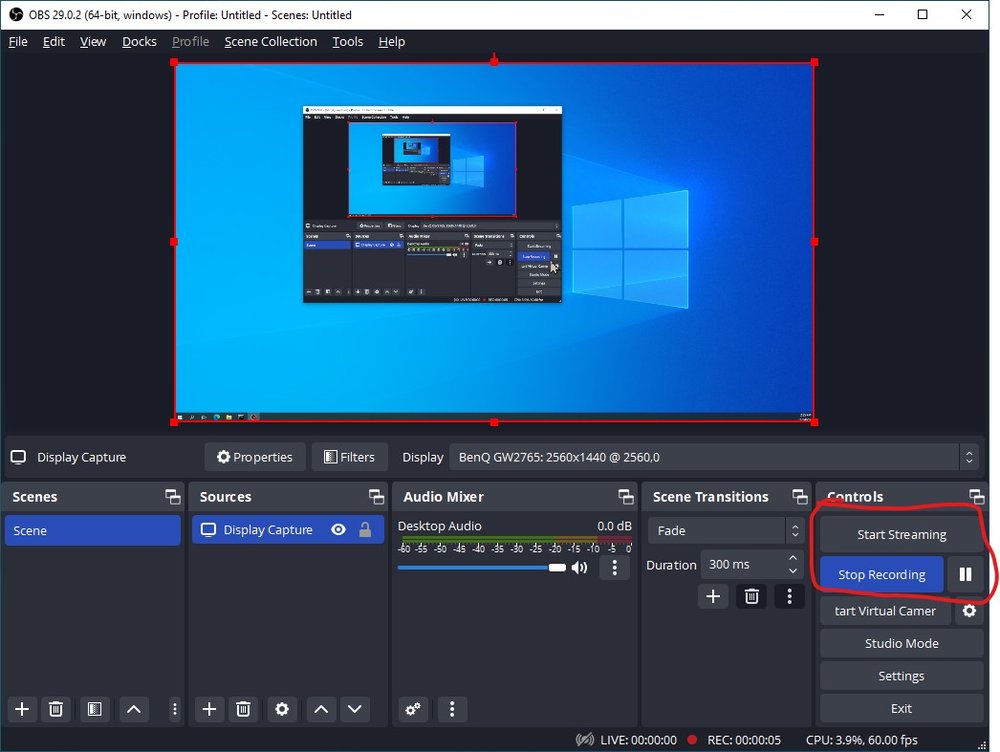Open scene filters from the Scenes toolbar

[94, 709]
